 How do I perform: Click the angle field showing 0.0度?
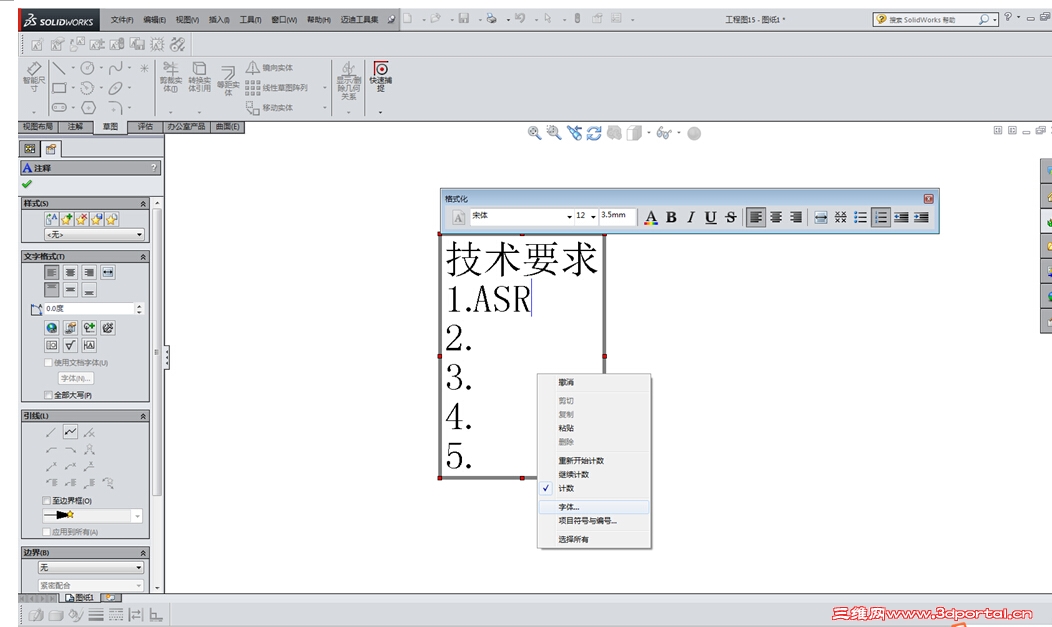89,308
